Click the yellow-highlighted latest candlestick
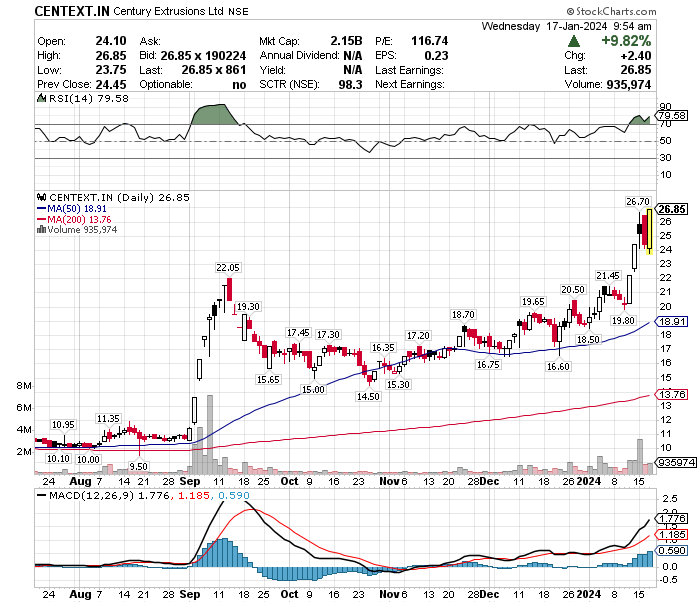The image size is (700, 603). (x=650, y=231)
